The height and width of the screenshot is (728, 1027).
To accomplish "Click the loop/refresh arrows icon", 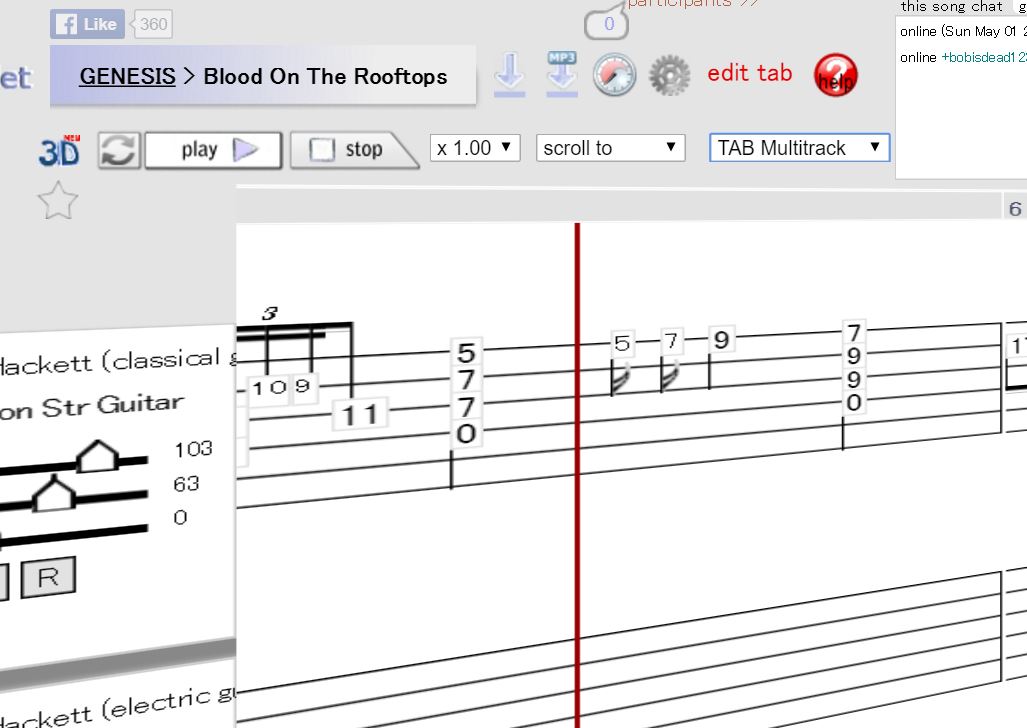I will (119, 150).
